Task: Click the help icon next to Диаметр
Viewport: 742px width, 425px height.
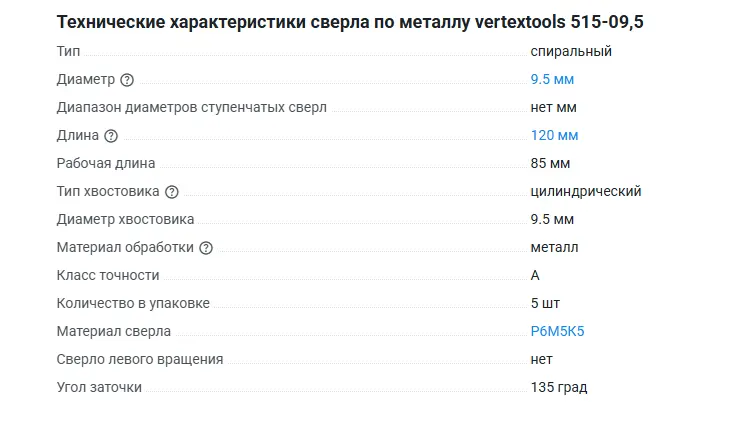Action: (127, 80)
